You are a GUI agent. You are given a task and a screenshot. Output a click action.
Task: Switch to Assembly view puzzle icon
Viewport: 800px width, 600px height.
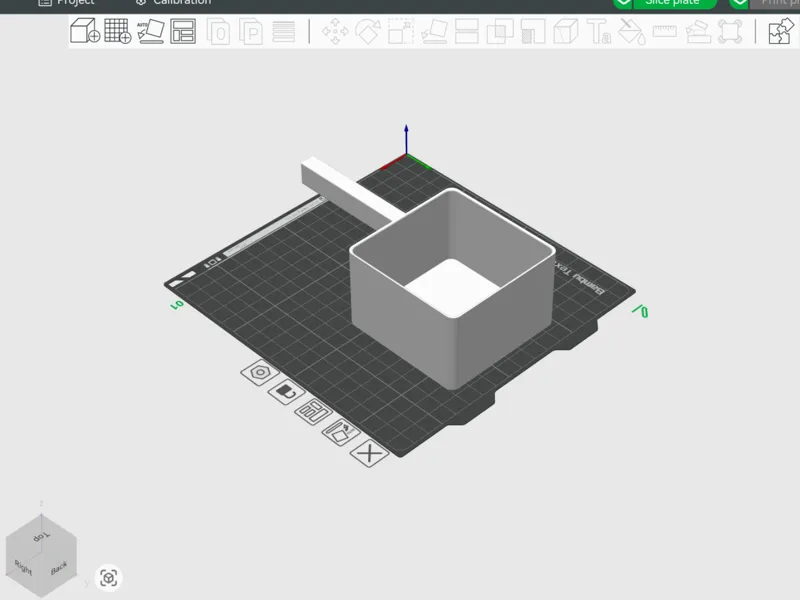point(781,31)
